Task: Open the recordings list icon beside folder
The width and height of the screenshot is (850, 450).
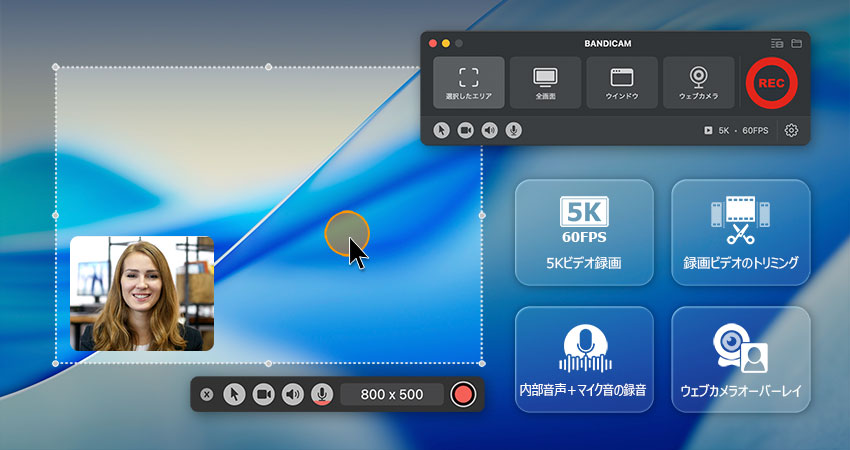Action: coord(777,43)
